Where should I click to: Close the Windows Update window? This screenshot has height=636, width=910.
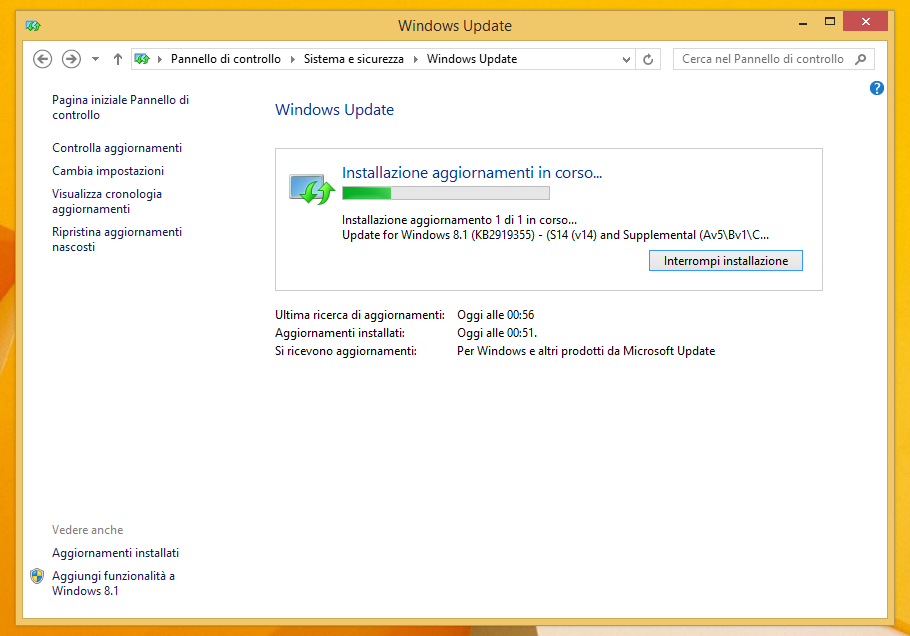[x=865, y=22]
